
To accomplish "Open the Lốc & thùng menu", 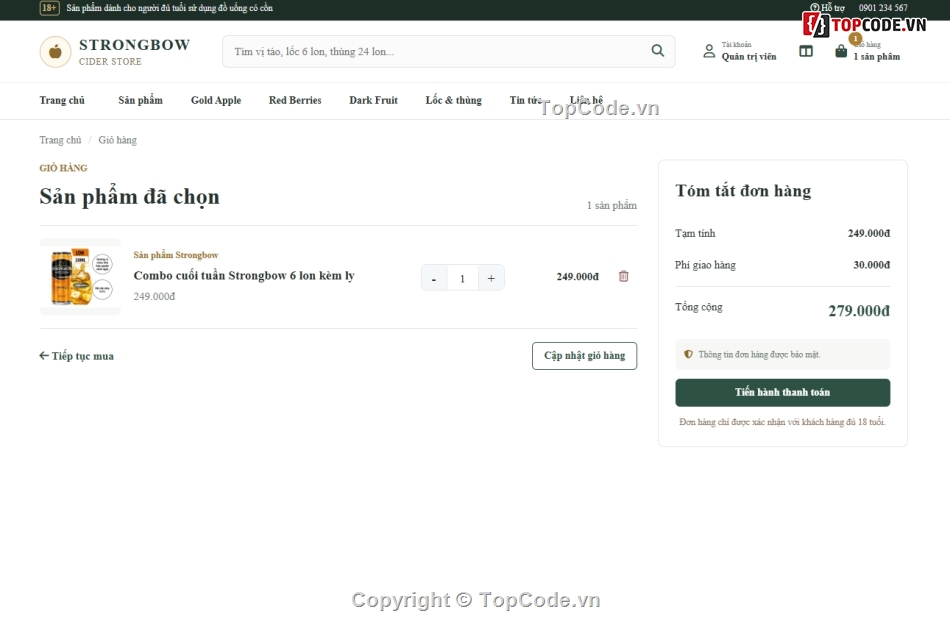I will pyautogui.click(x=453, y=101).
